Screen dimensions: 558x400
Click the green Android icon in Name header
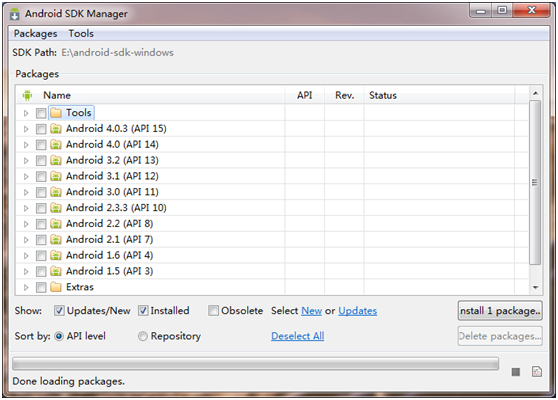[27, 95]
